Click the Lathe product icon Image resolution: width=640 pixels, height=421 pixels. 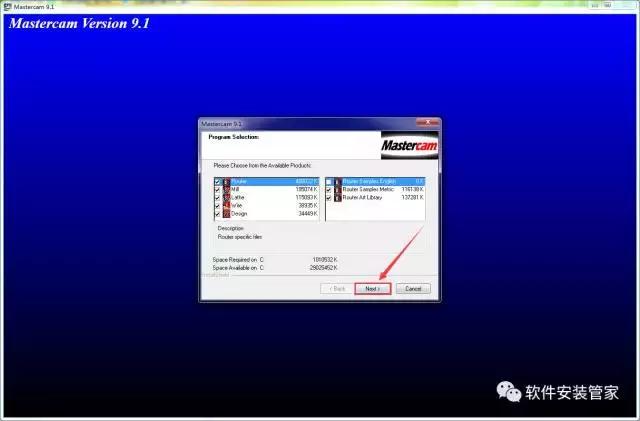(227, 198)
